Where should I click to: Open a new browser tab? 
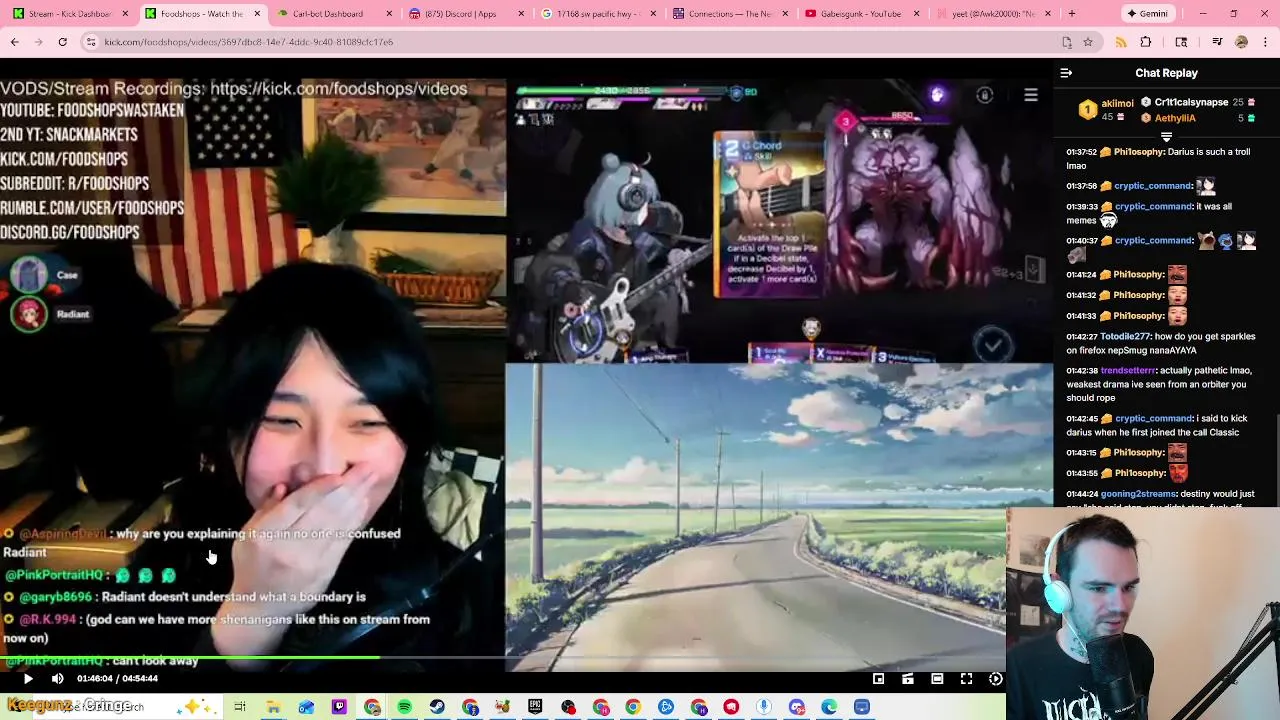pos(1071,14)
